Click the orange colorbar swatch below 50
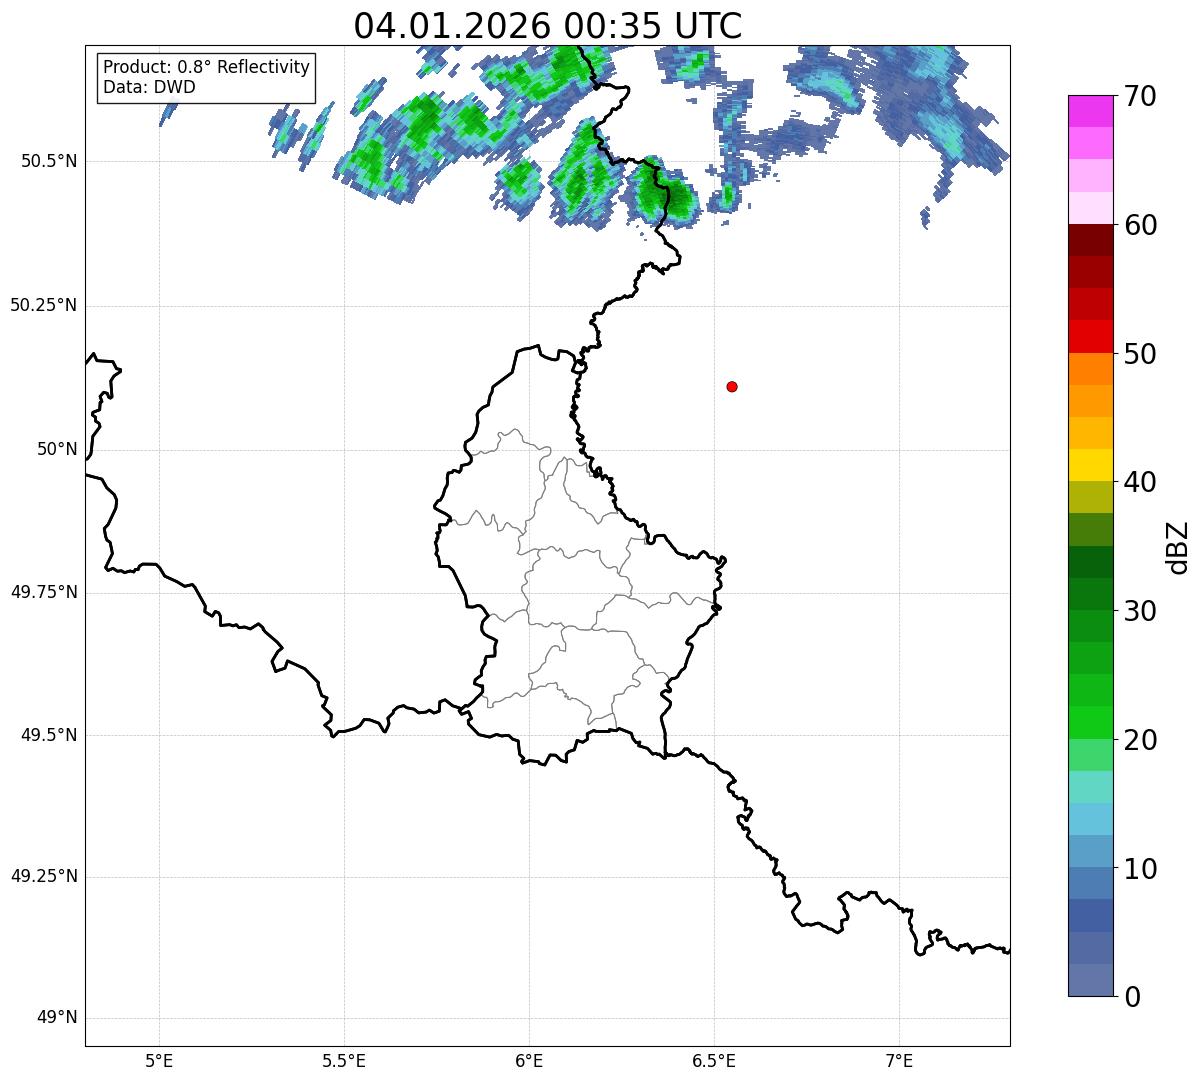This screenshot has height=1081, width=1202. (1090, 369)
